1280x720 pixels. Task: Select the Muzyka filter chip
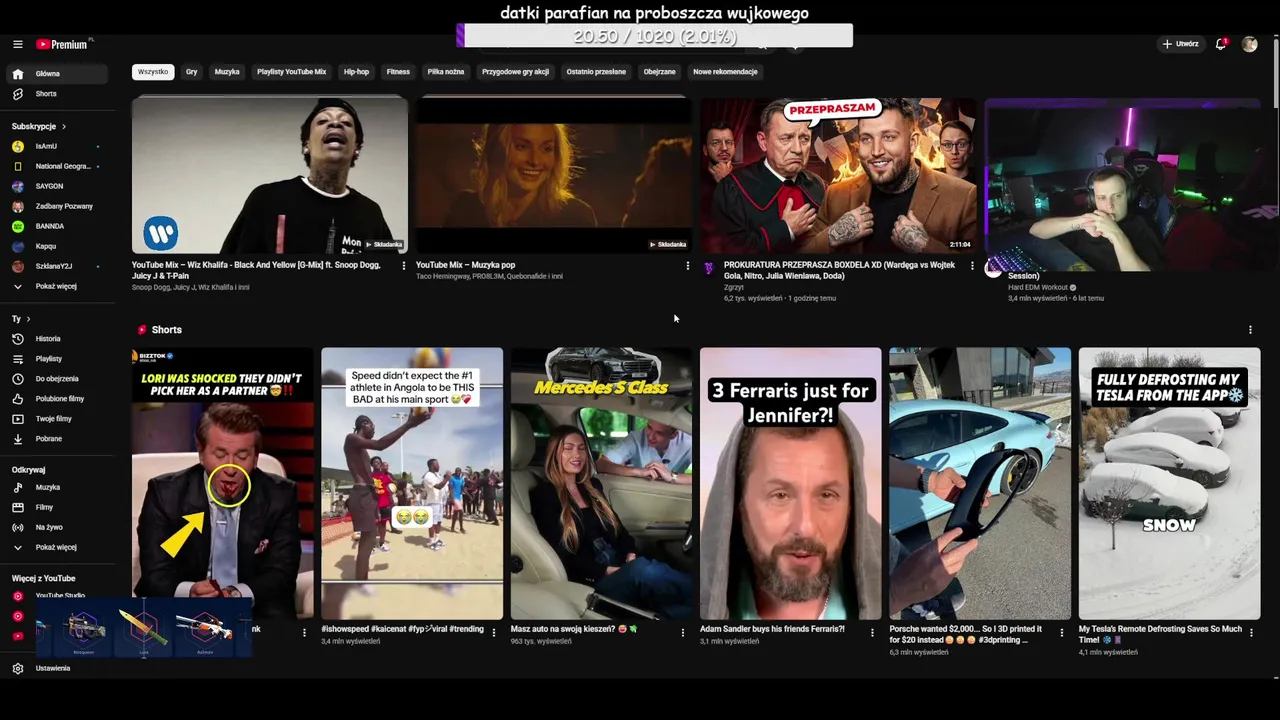pos(227,72)
